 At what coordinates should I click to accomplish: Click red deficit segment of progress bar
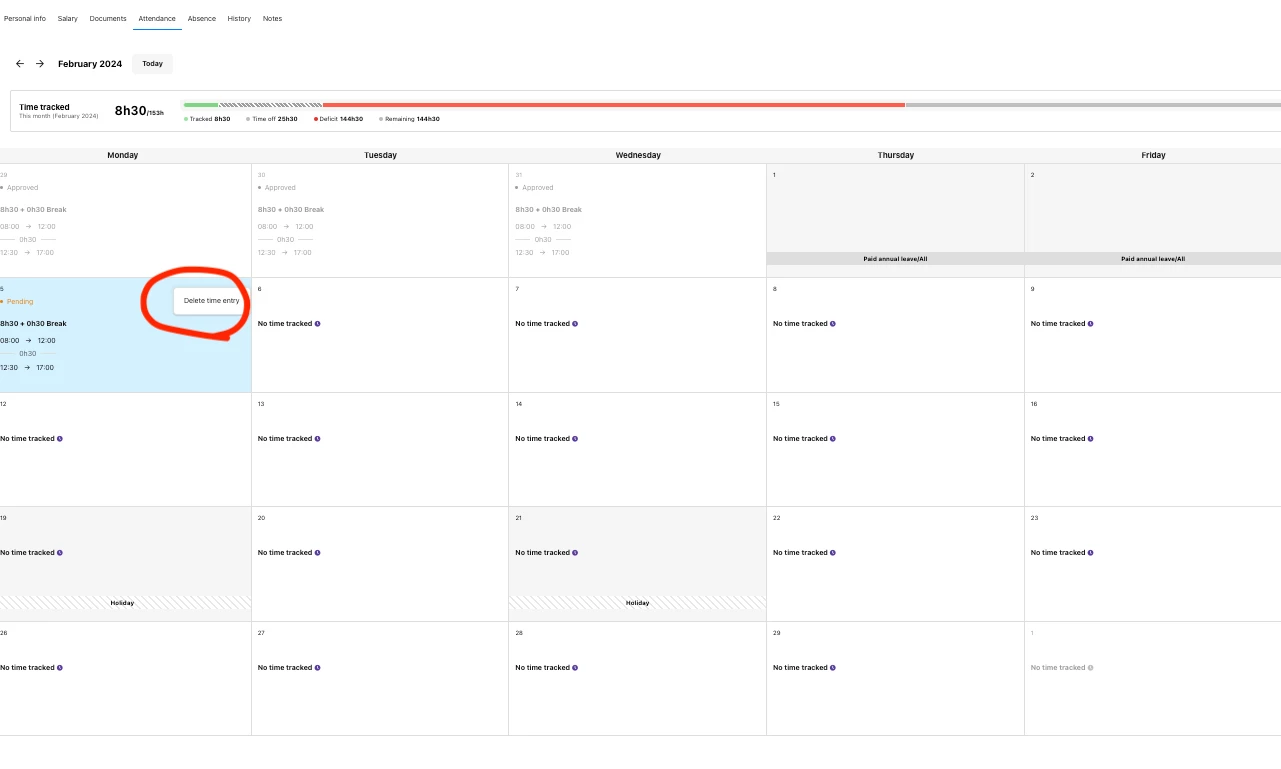(x=614, y=104)
